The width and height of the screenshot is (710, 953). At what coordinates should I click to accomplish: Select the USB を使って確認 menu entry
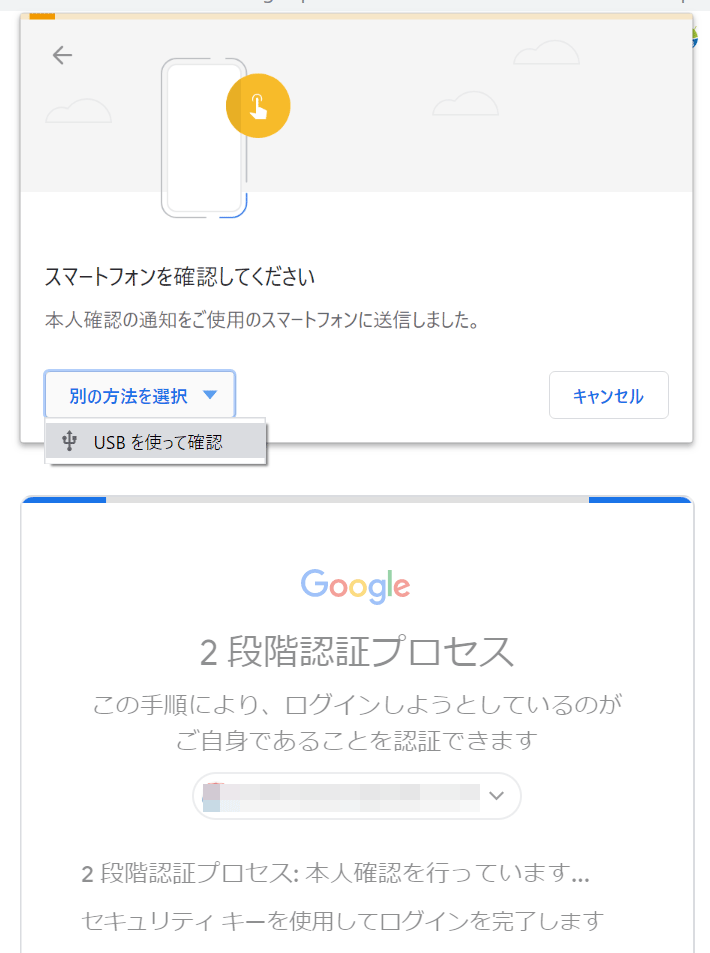click(156, 441)
